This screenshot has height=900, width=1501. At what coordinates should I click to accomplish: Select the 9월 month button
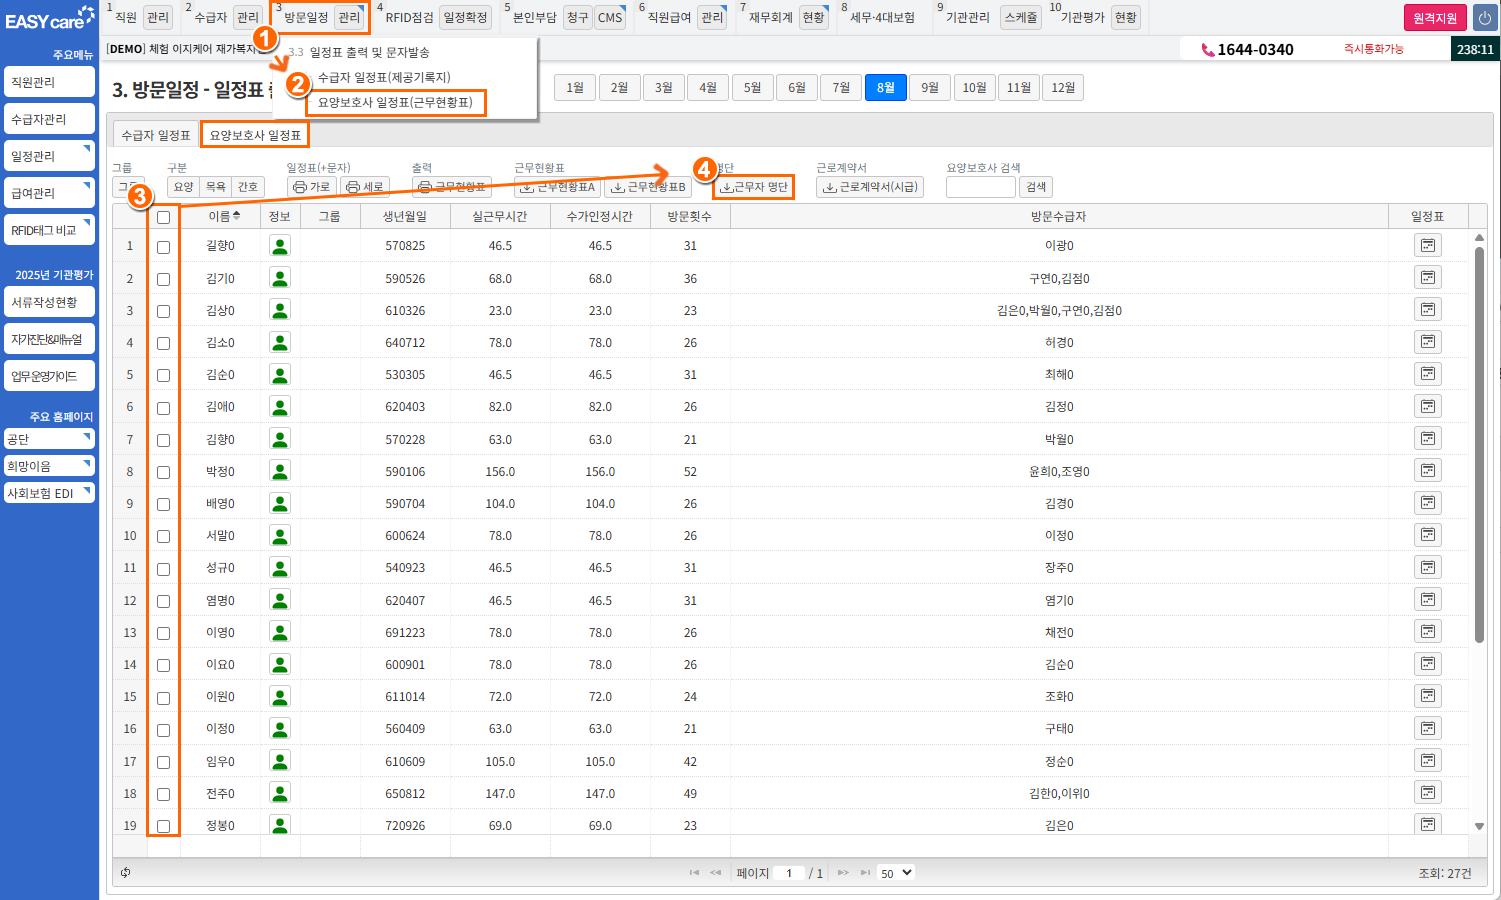point(930,88)
